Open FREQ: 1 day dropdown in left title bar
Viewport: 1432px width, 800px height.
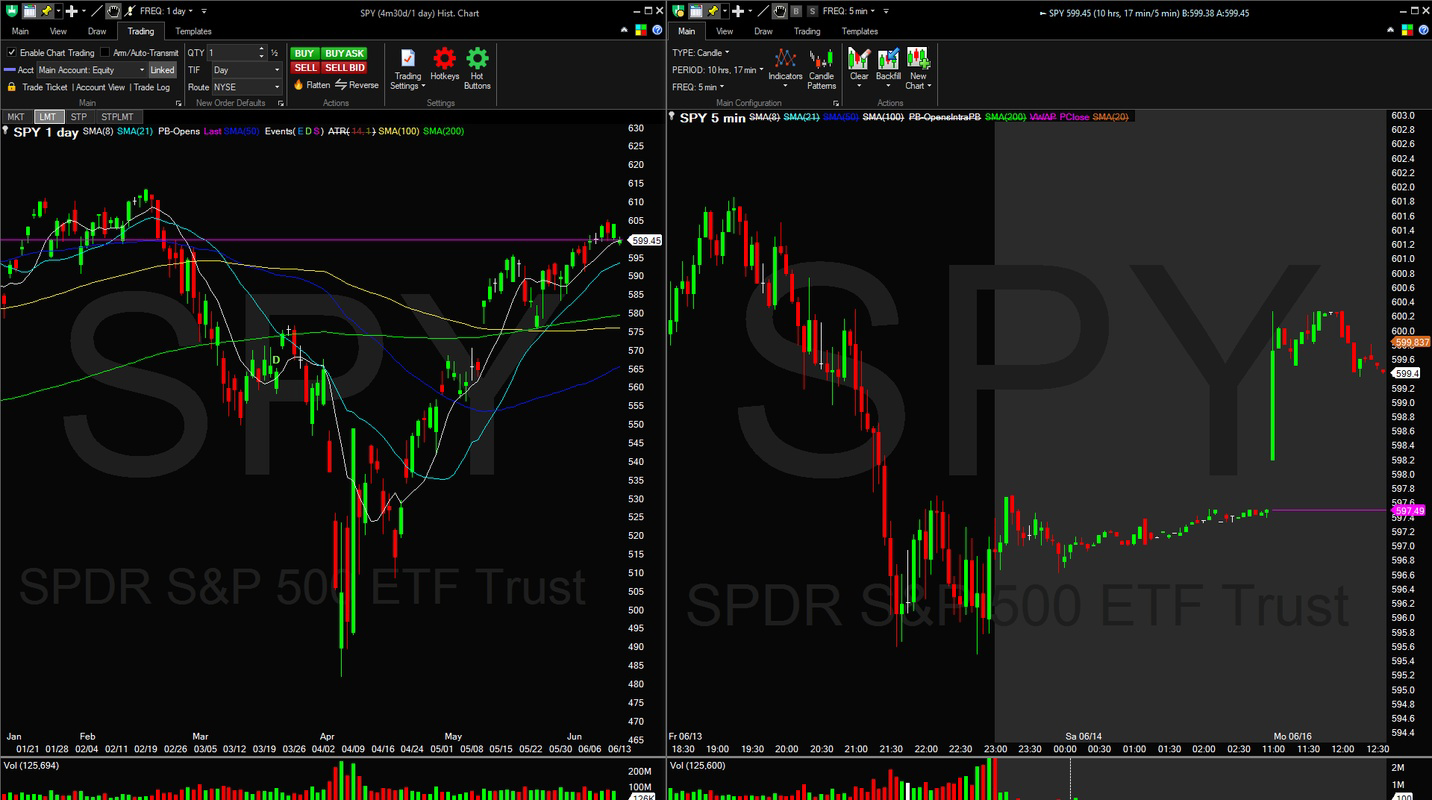point(168,11)
